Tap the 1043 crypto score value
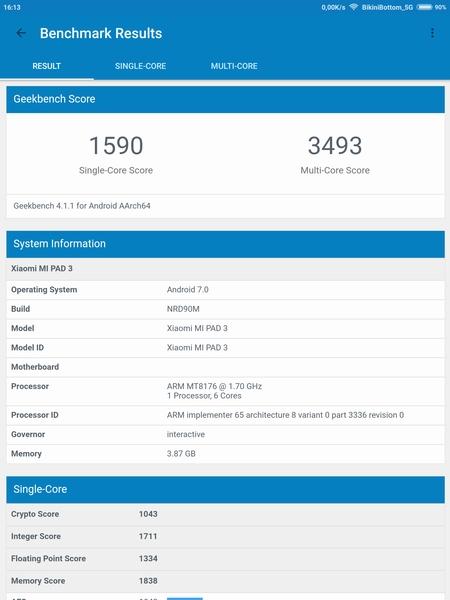This screenshot has width=450, height=600. pos(148,514)
